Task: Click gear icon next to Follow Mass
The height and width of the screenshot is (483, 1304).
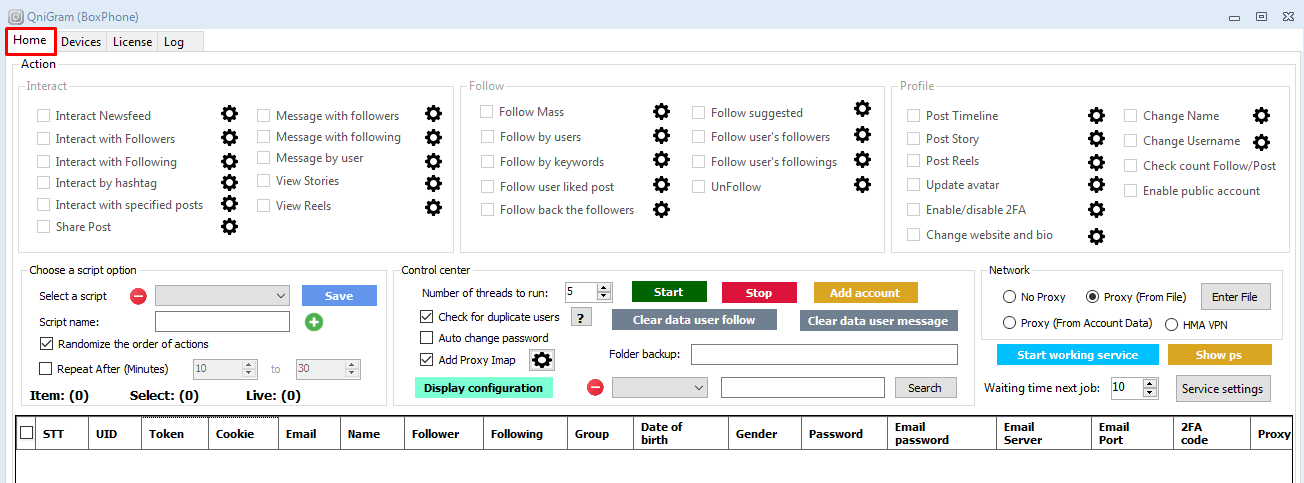Action: tap(661, 112)
